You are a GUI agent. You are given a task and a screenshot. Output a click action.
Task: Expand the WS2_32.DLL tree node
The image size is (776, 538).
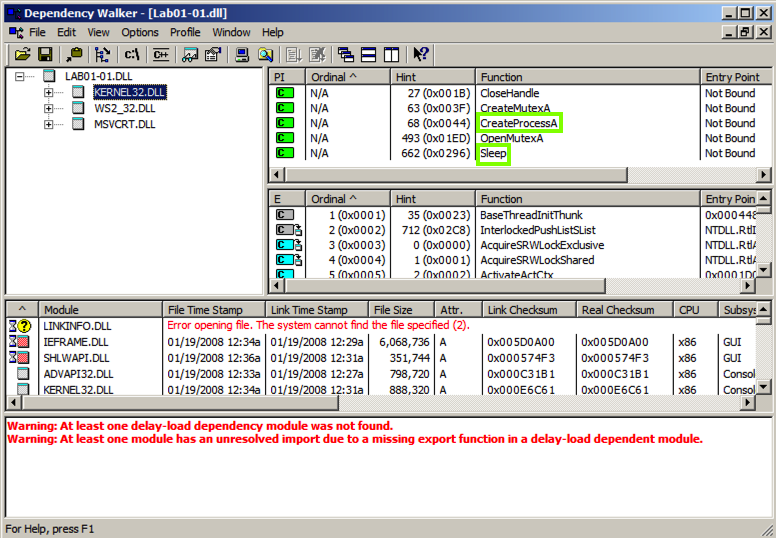[x=48, y=109]
